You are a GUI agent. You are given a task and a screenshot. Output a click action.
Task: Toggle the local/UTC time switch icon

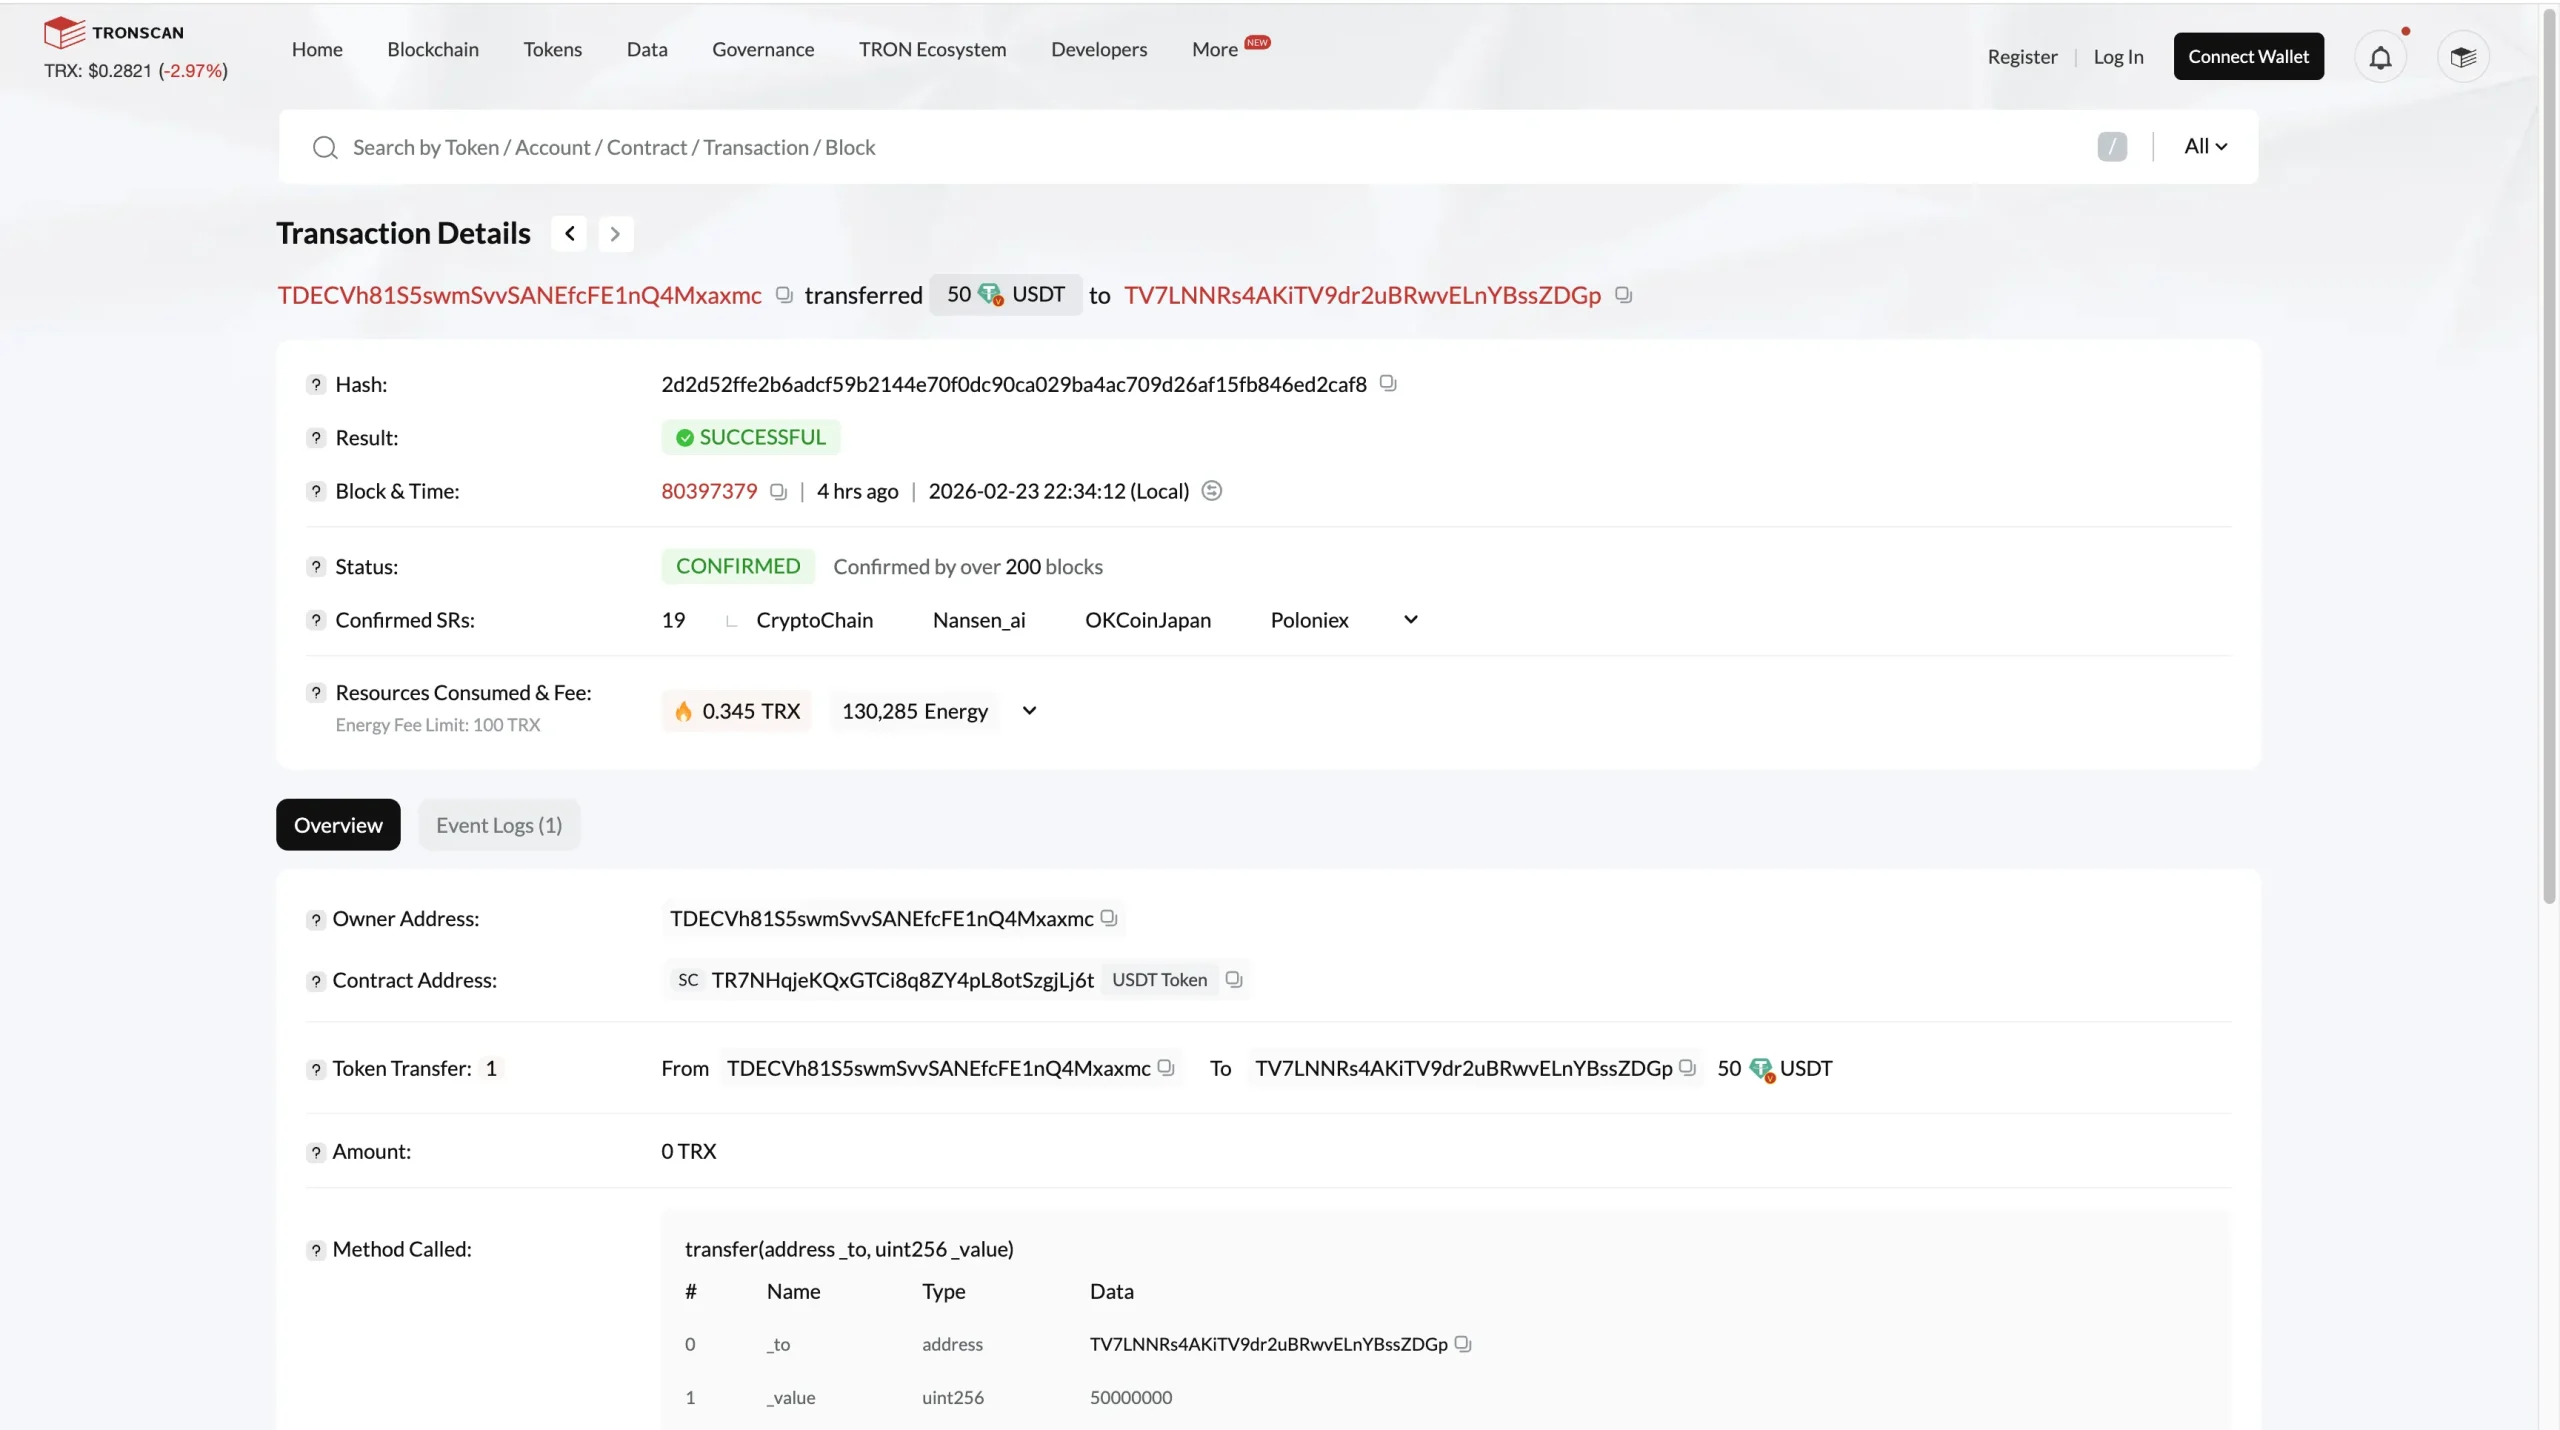pos(1211,490)
